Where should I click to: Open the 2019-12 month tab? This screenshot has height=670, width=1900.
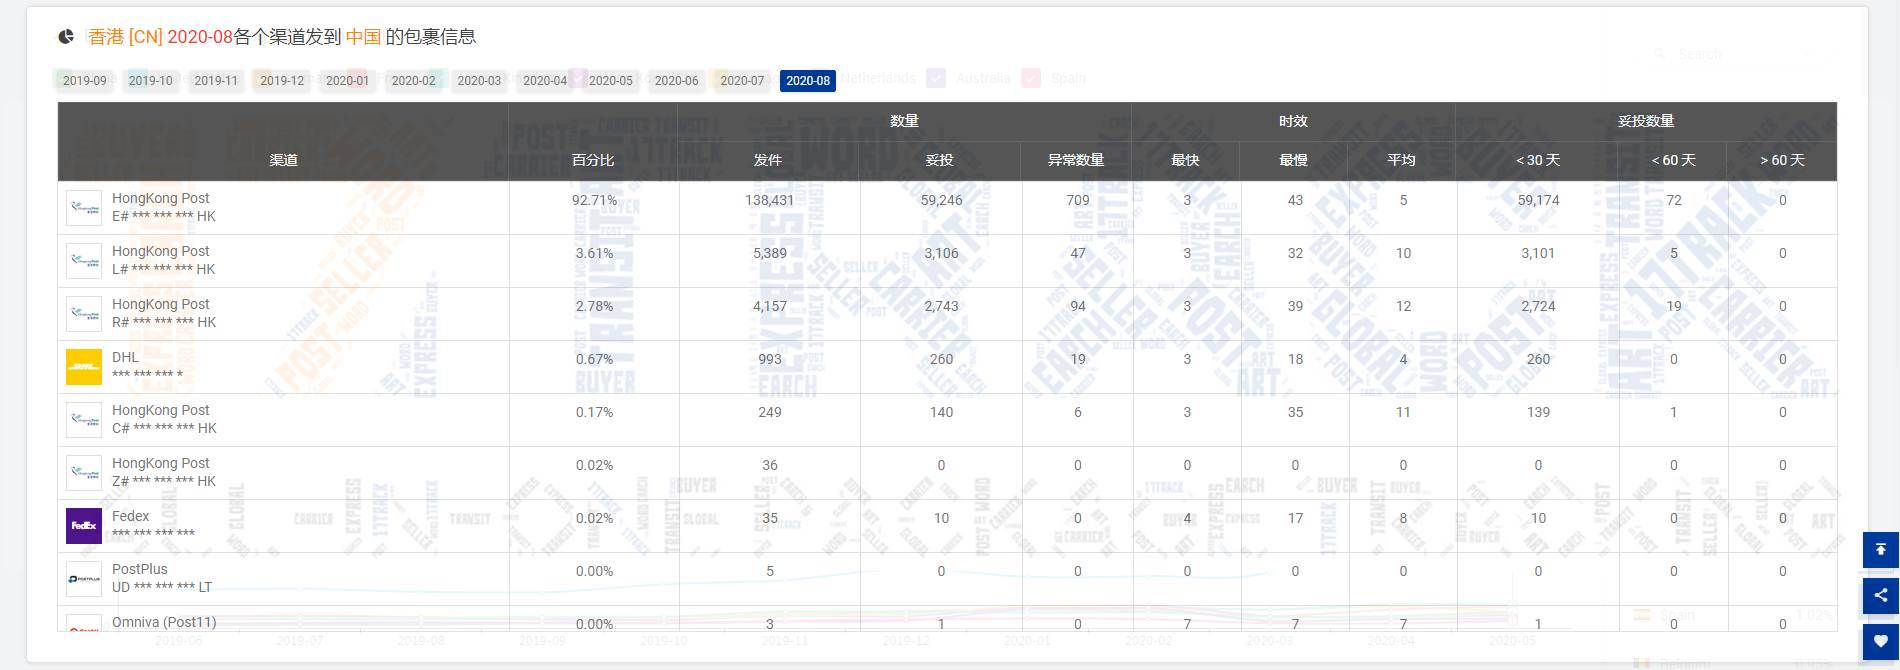(282, 81)
